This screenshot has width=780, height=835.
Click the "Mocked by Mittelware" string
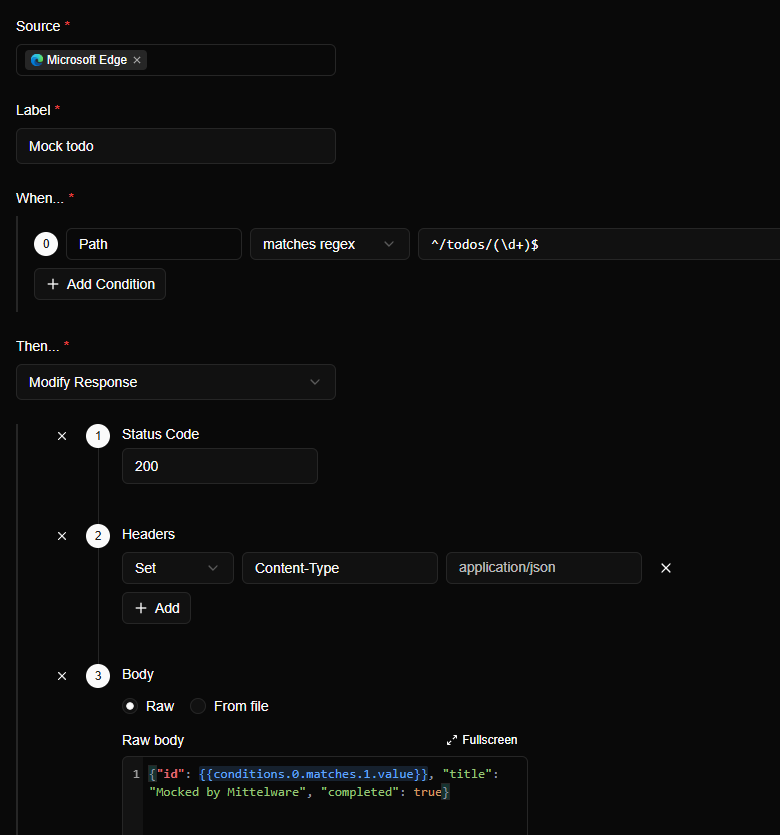(228, 792)
